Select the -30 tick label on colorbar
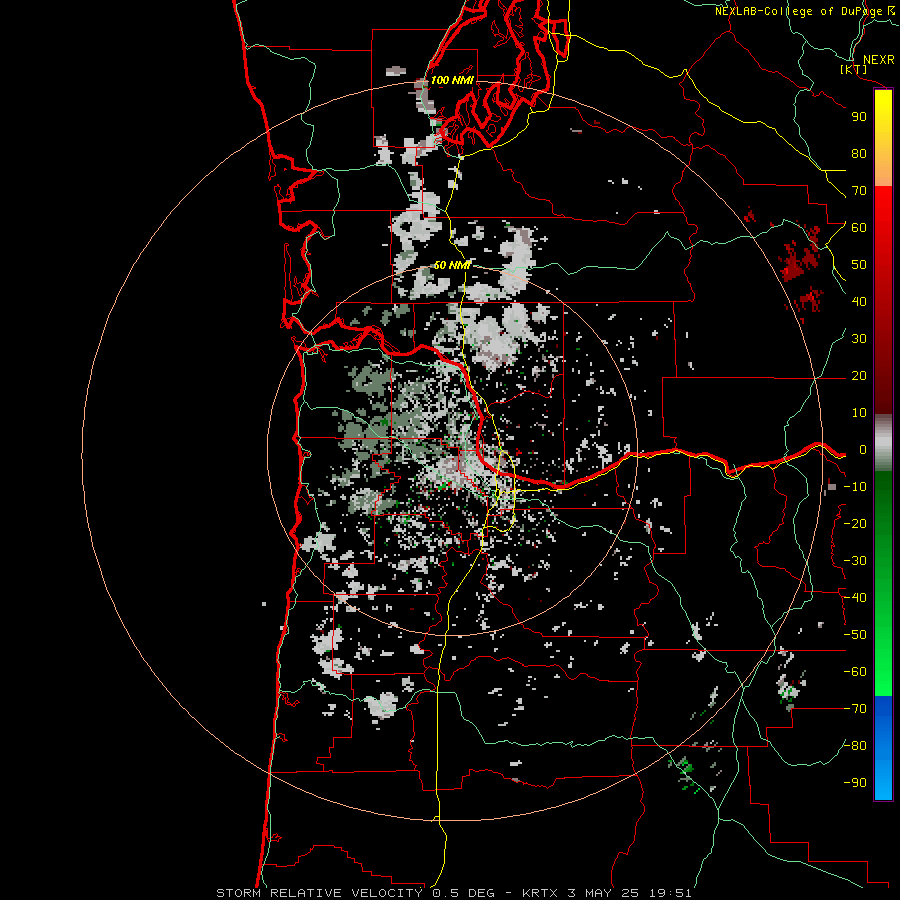 tap(855, 561)
